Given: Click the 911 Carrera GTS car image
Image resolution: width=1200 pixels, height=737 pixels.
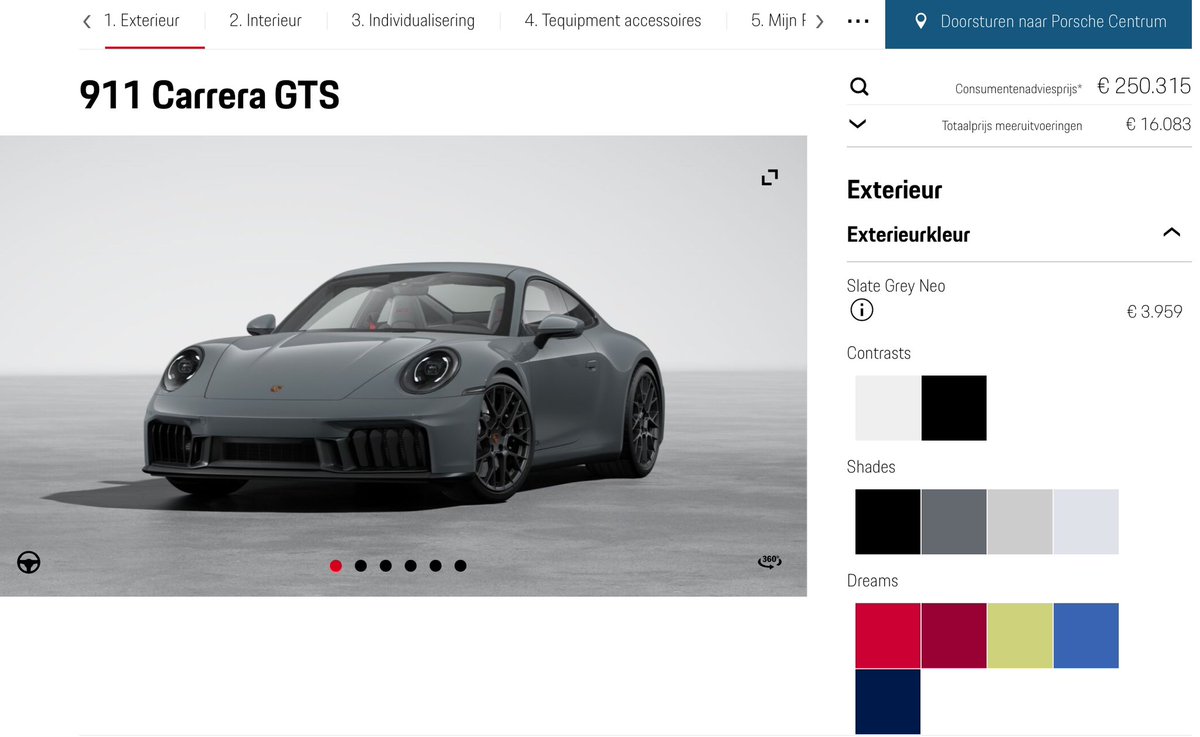Looking at the screenshot, I should 403,366.
